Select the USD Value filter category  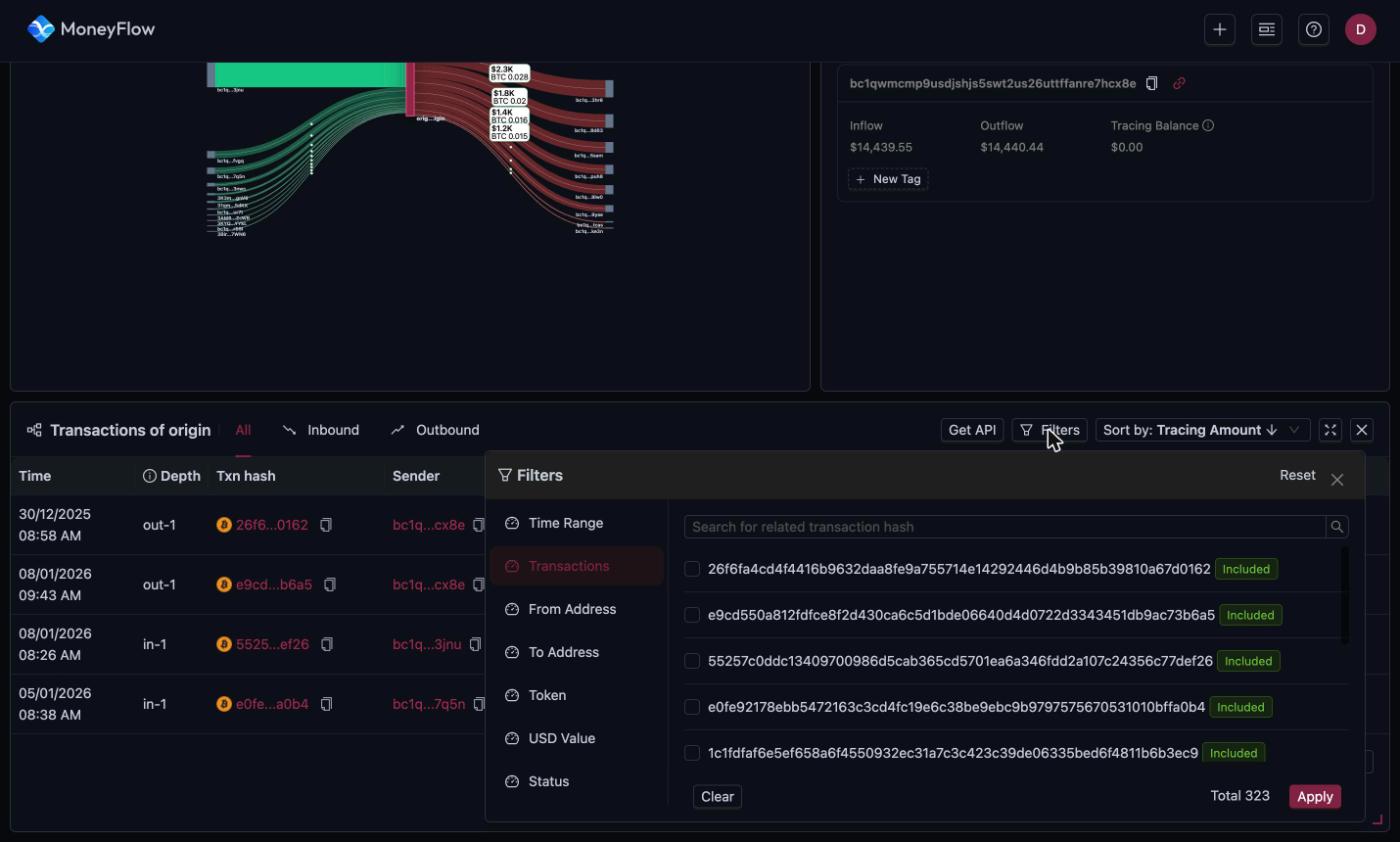tap(576, 738)
